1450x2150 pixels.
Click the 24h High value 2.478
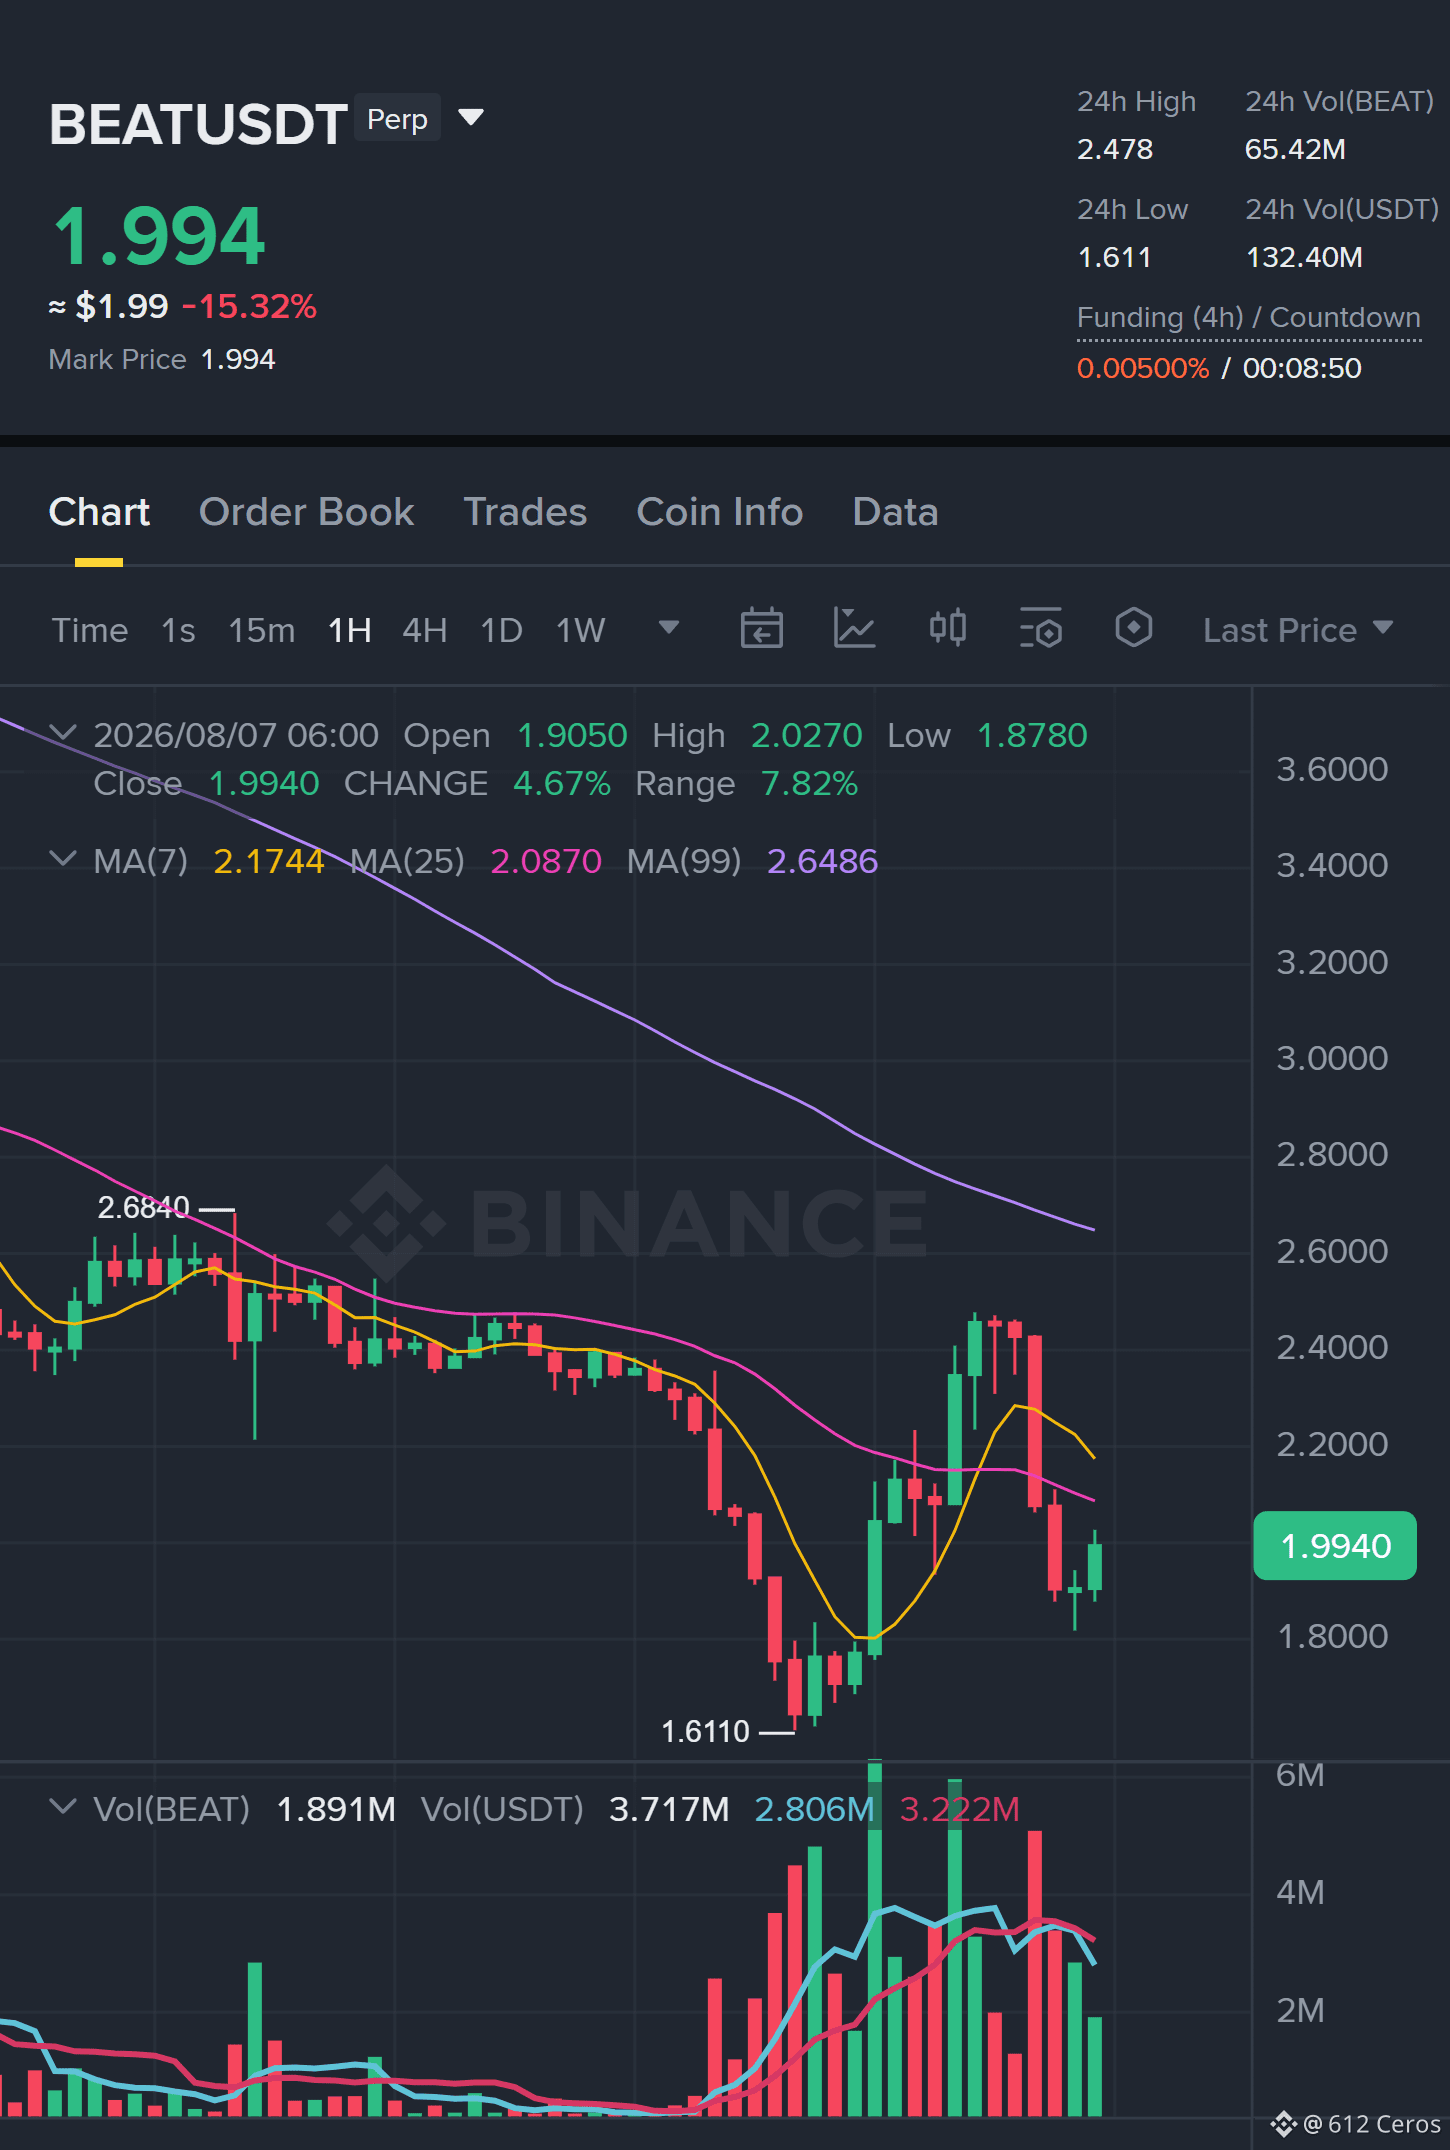(1115, 149)
